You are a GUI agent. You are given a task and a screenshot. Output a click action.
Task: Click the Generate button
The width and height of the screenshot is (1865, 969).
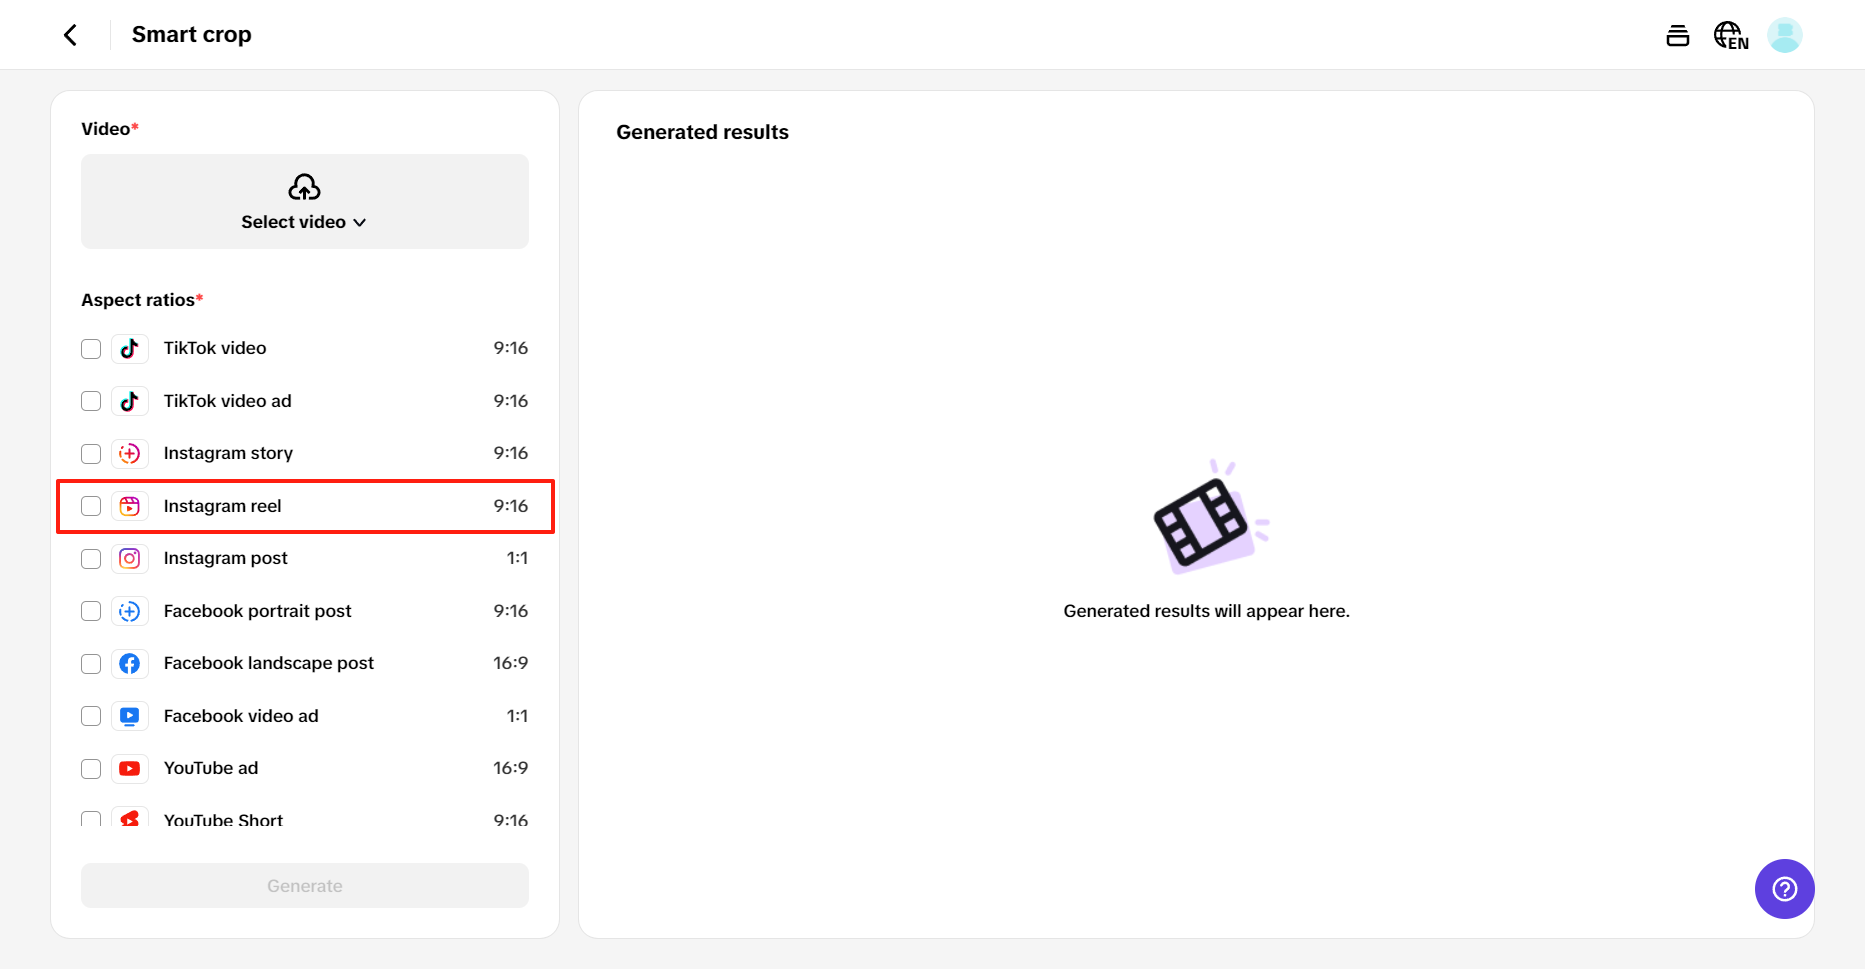click(304, 885)
